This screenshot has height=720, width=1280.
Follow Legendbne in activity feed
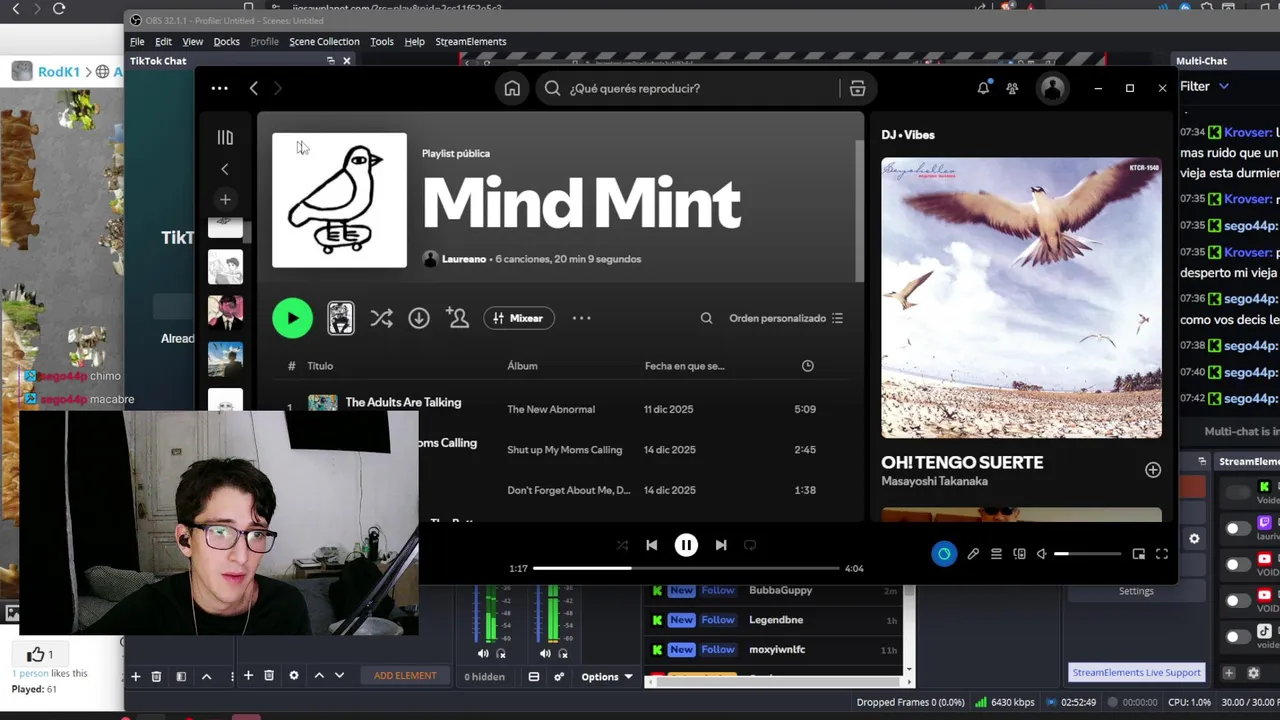[x=718, y=620]
